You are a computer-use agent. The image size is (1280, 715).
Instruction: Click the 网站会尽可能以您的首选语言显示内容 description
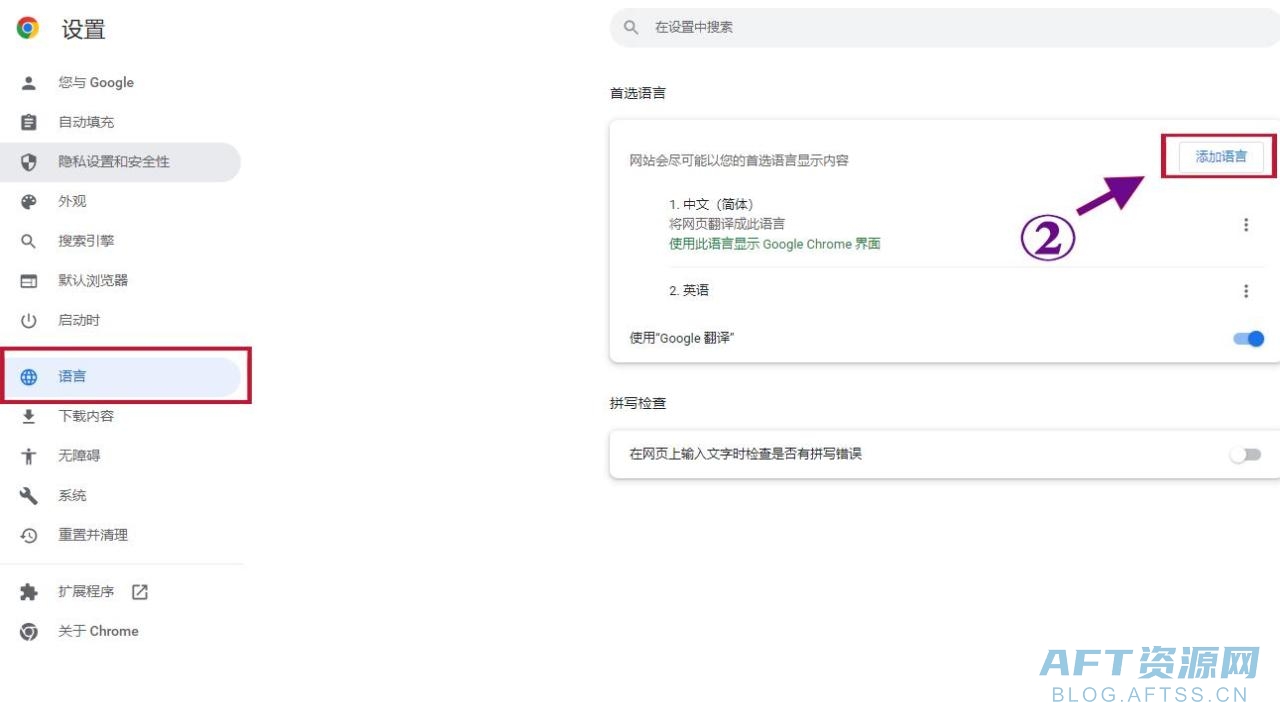[739, 160]
